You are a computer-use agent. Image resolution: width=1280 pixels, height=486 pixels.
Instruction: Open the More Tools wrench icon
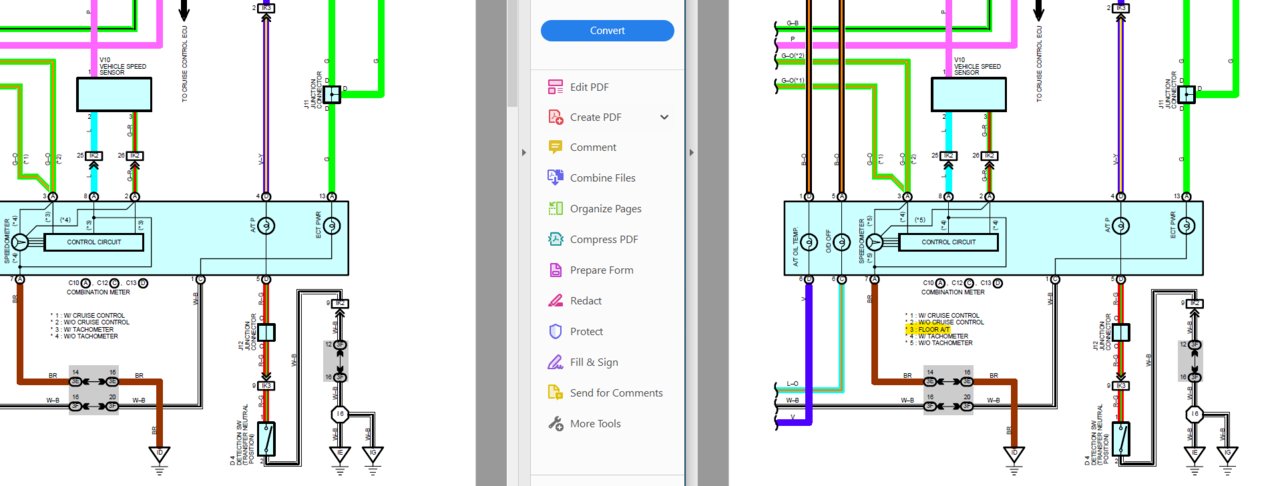point(555,424)
